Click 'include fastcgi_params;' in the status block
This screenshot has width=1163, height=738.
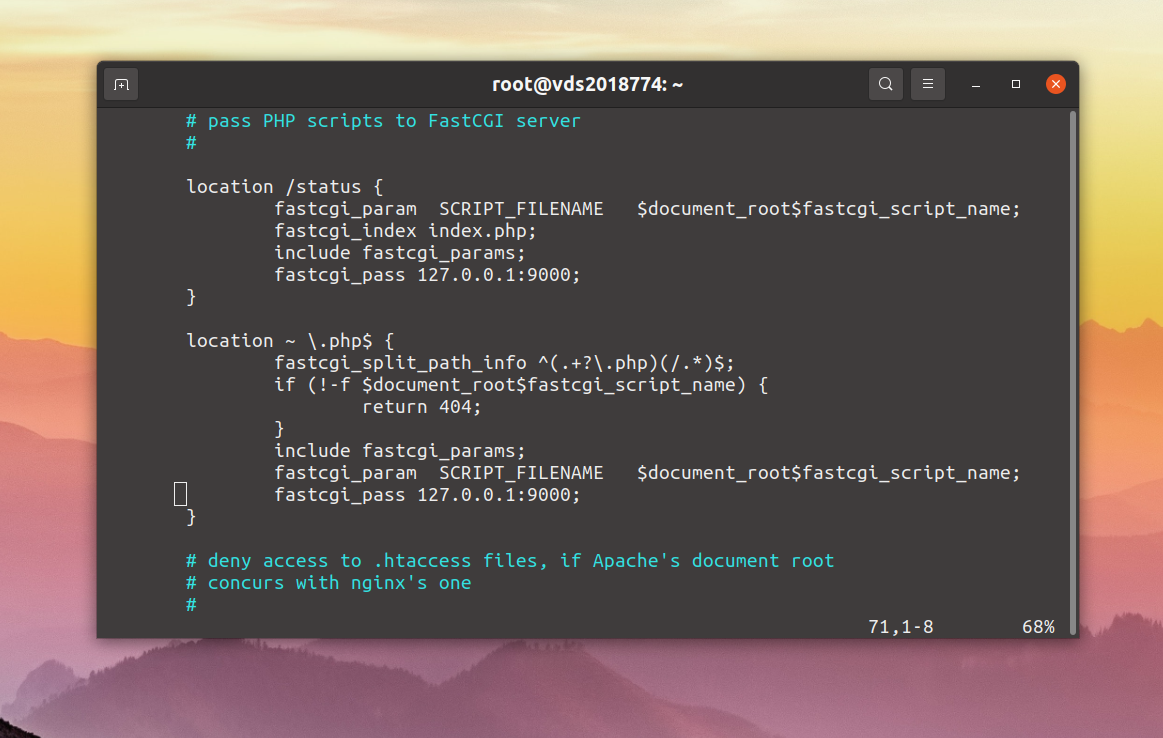(400, 253)
